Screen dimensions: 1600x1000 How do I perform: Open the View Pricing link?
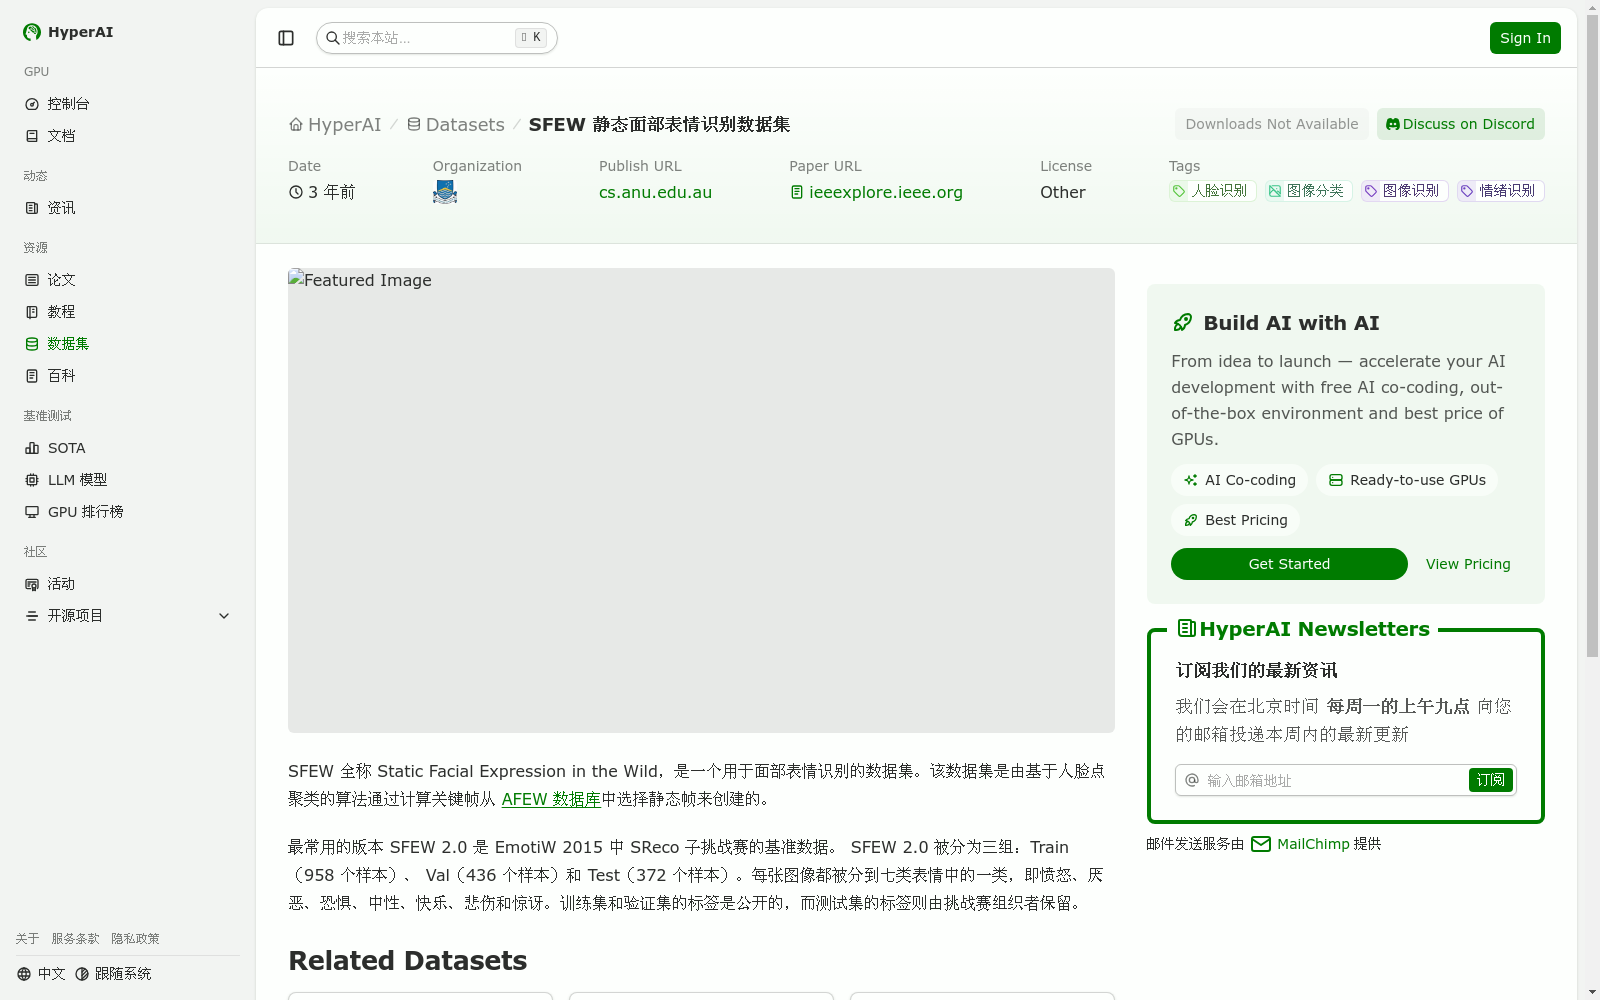click(x=1468, y=564)
